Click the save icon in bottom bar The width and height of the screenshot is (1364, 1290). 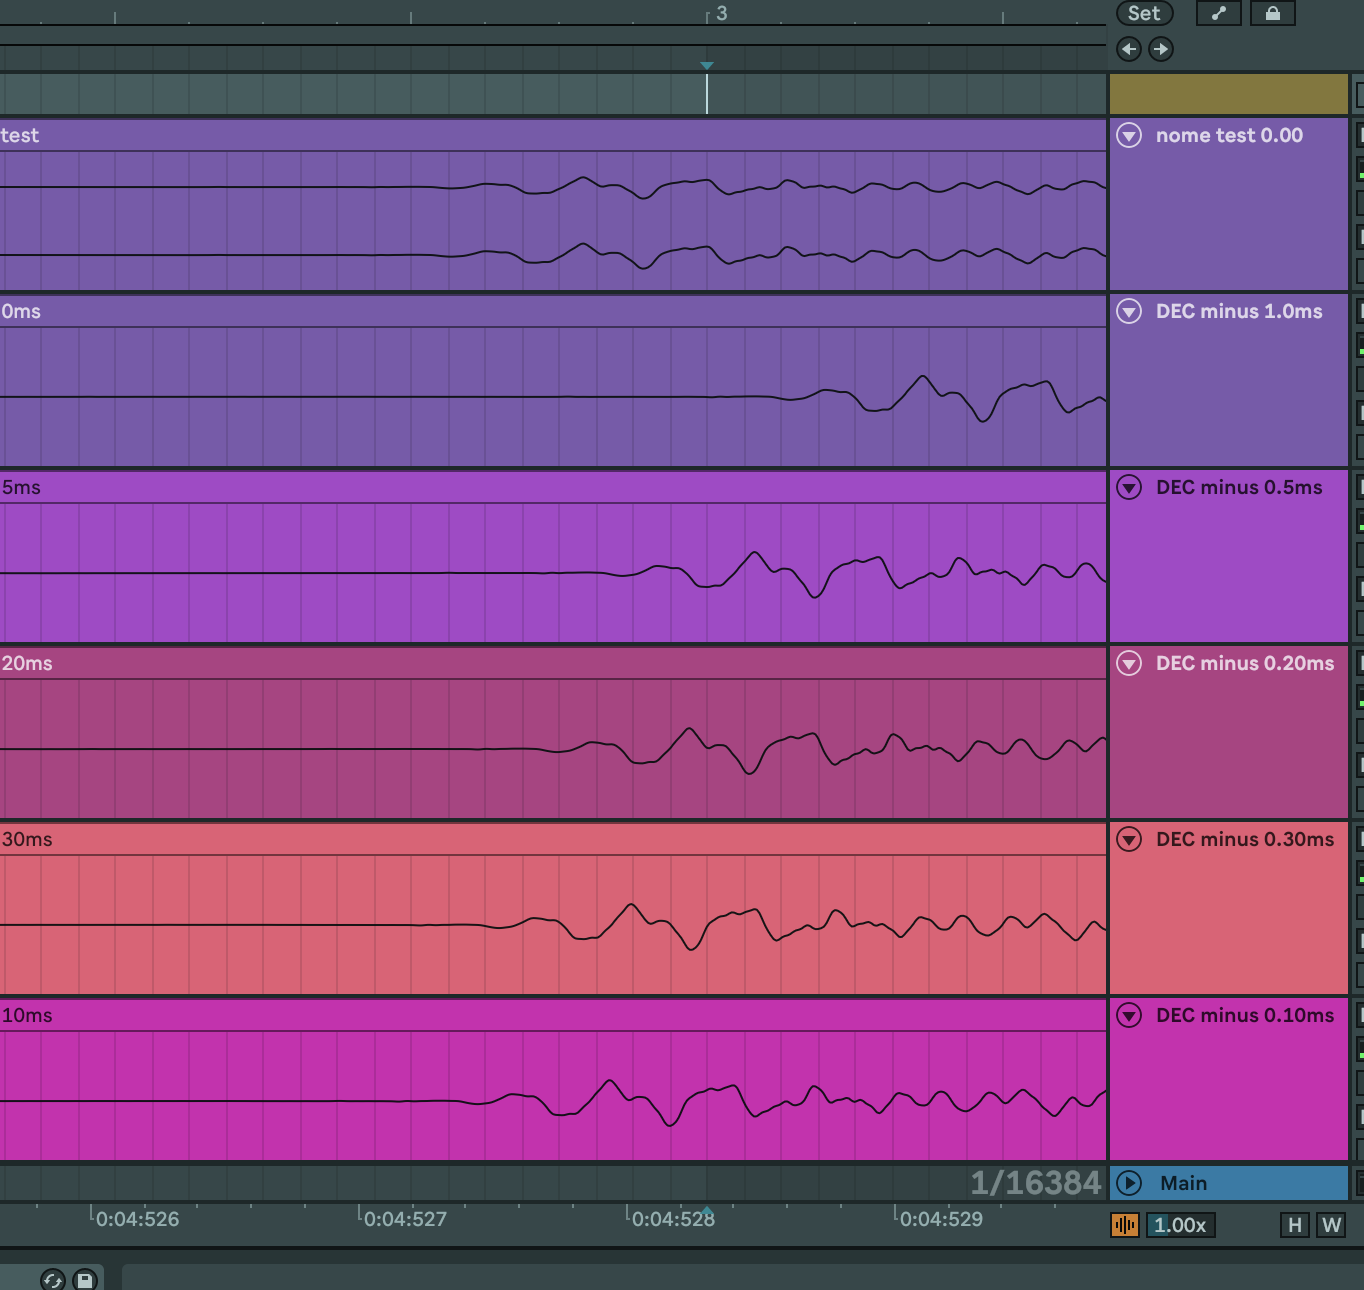85,1280
